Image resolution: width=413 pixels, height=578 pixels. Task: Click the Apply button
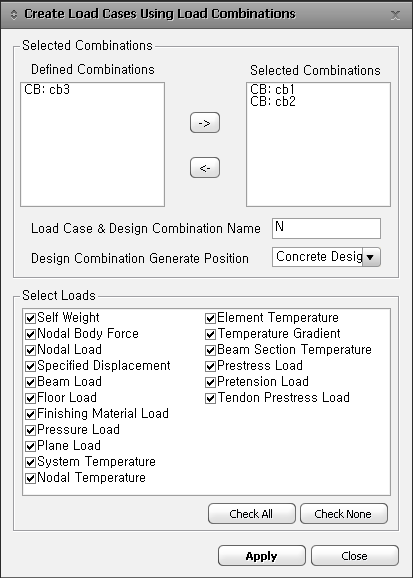[262, 556]
